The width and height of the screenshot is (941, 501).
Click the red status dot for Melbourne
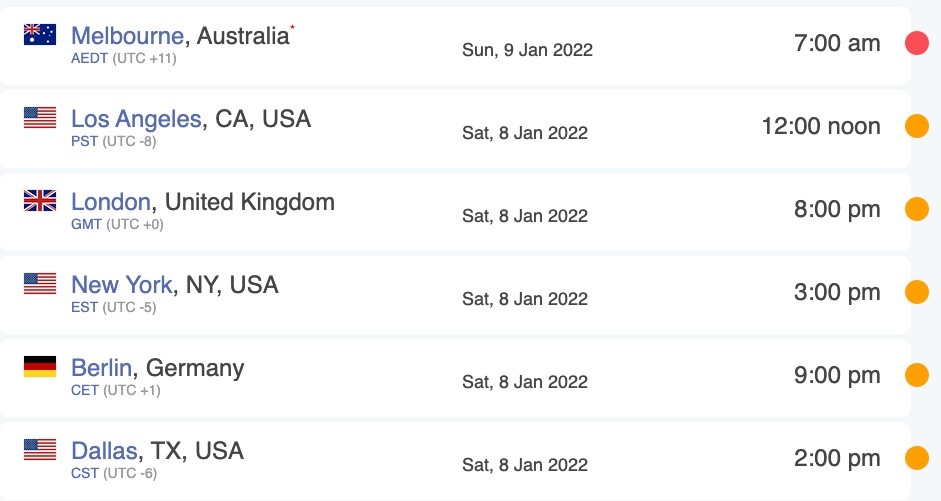(917, 43)
